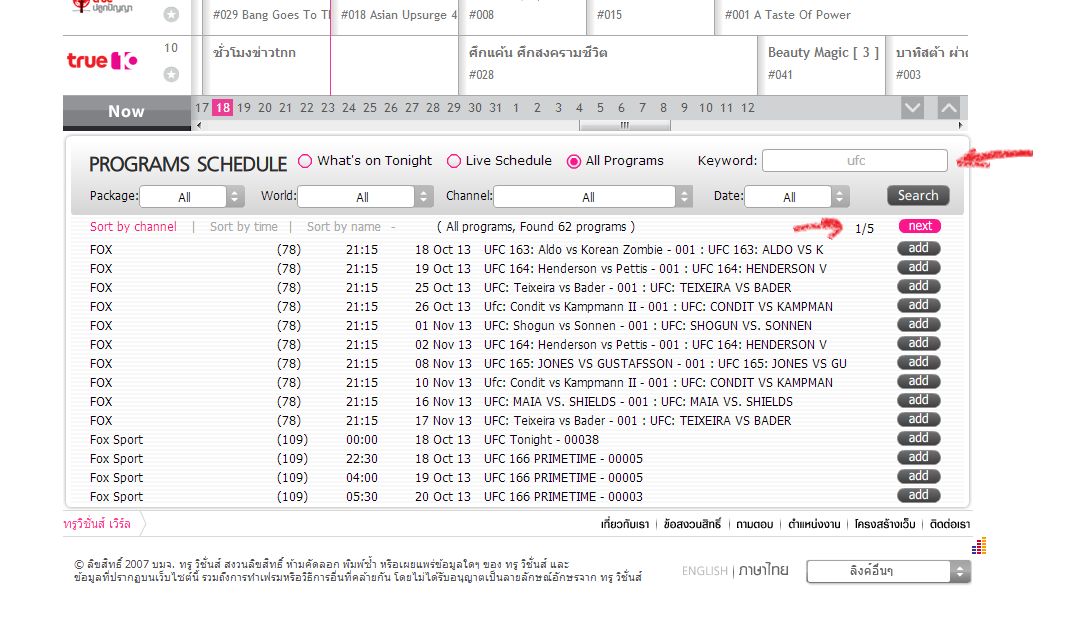1076x617 pixels.
Task: Add UFC: Shogun vs Sonnen program
Action: pos(918,325)
